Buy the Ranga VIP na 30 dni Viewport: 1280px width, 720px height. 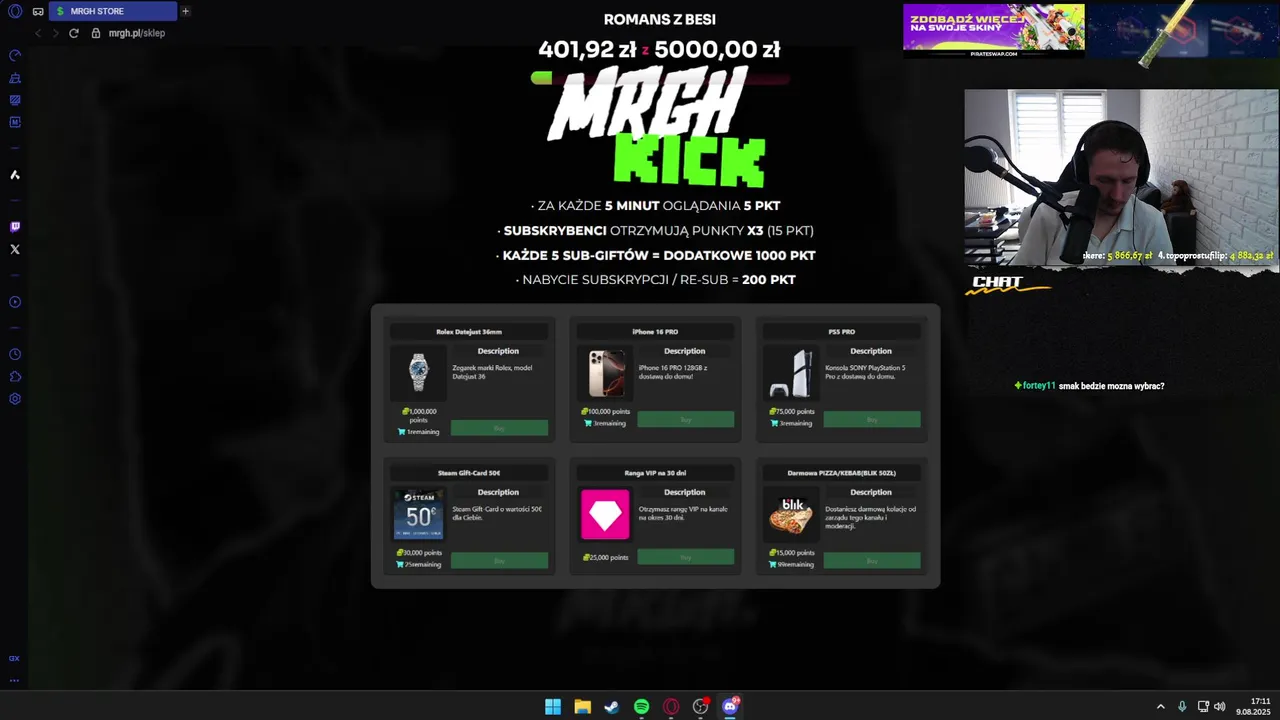[685, 557]
